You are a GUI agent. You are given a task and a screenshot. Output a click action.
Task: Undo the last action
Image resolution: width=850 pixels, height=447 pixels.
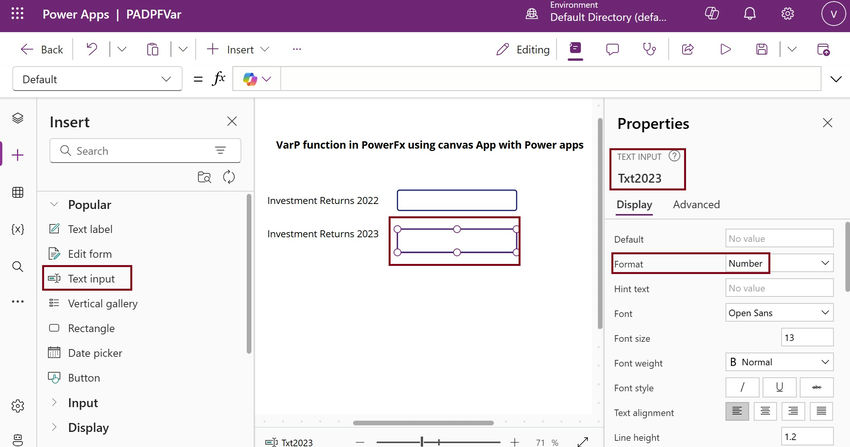tap(92, 49)
